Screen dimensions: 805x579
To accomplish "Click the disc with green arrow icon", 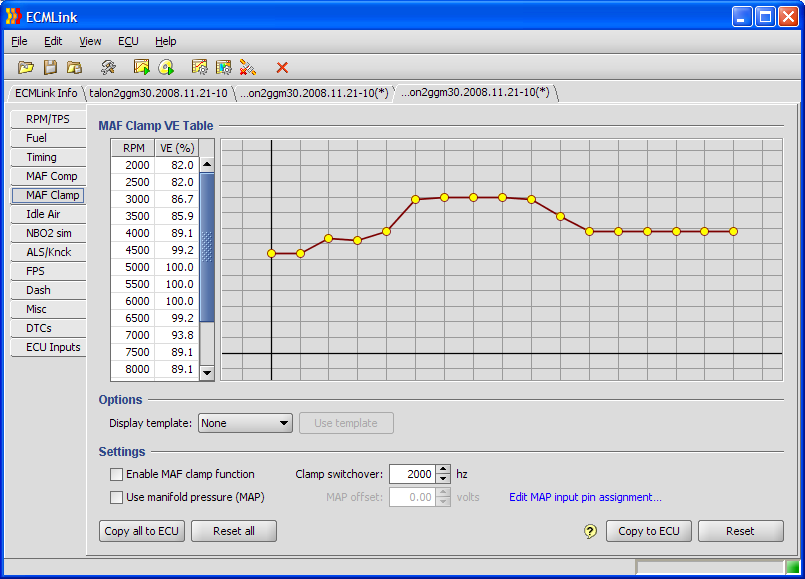I will 166,67.
